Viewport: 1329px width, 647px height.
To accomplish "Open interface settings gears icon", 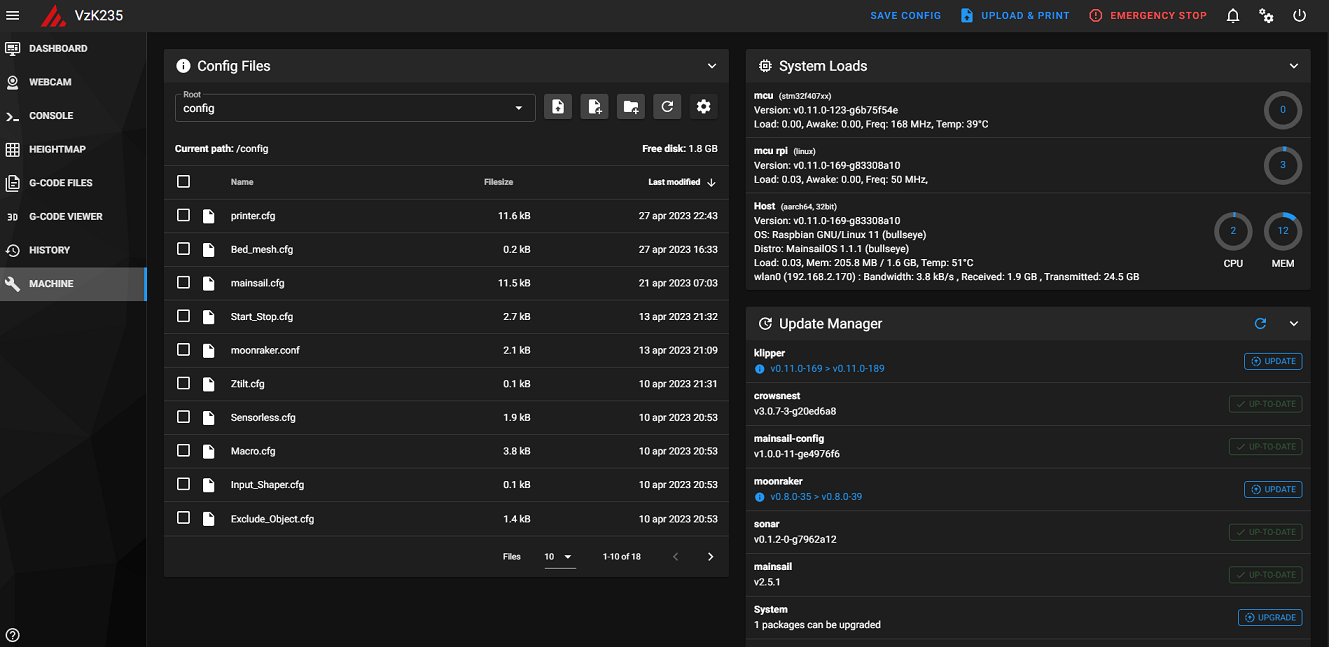I will point(1266,15).
